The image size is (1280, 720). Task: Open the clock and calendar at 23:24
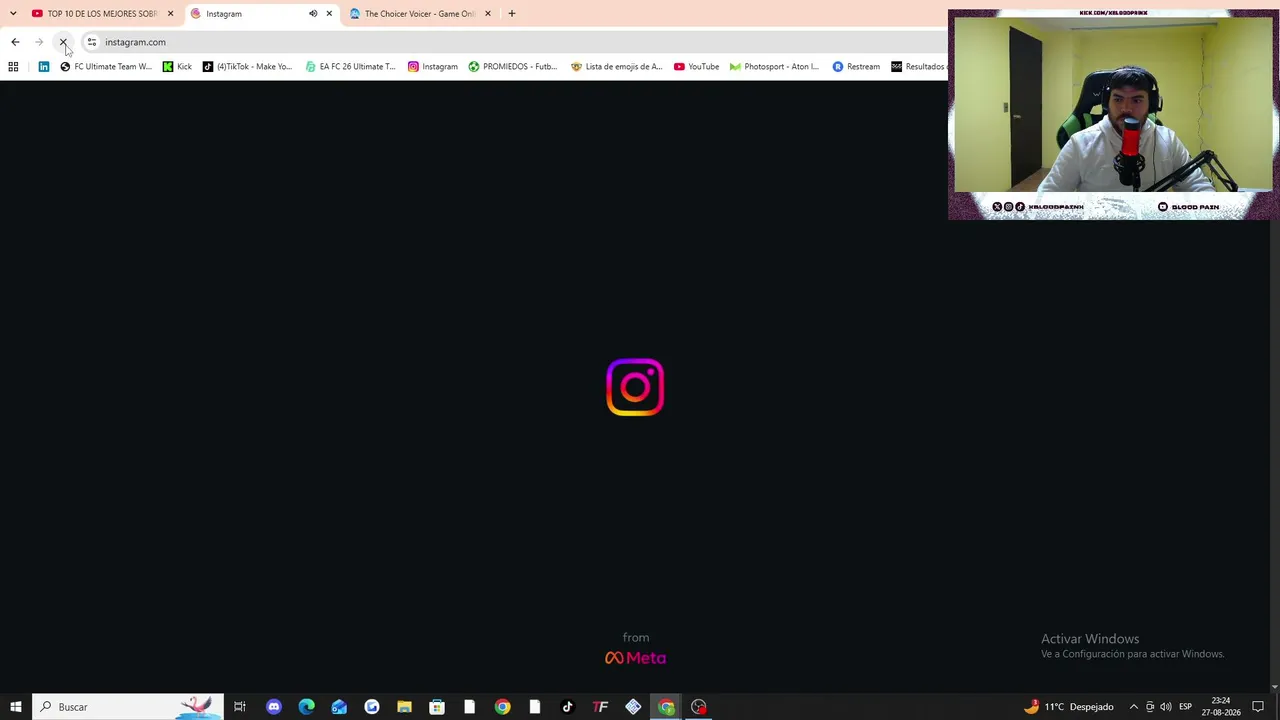point(1221,707)
